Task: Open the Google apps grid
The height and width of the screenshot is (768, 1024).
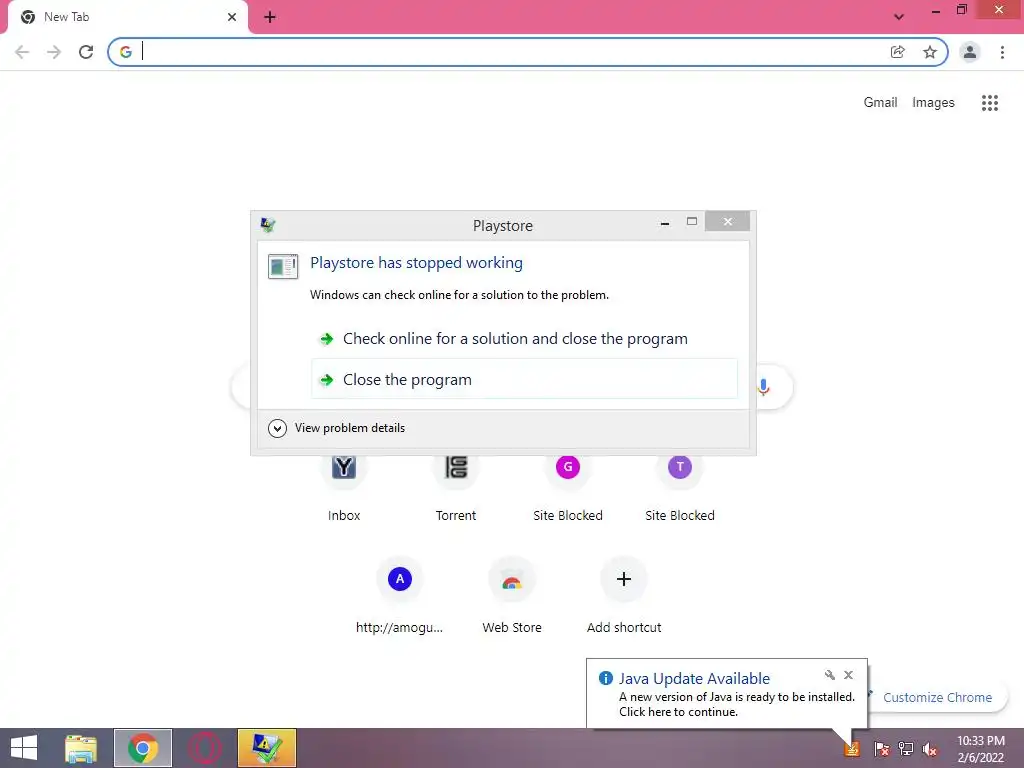Action: [x=990, y=103]
